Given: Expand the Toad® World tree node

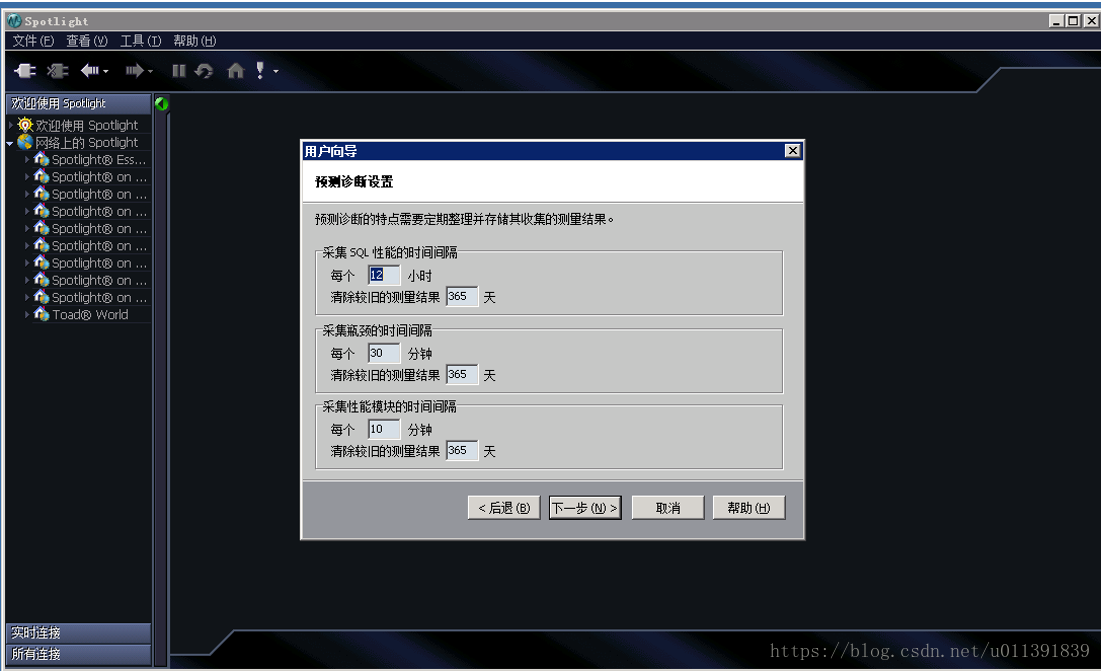Looking at the screenshot, I should [x=27, y=314].
